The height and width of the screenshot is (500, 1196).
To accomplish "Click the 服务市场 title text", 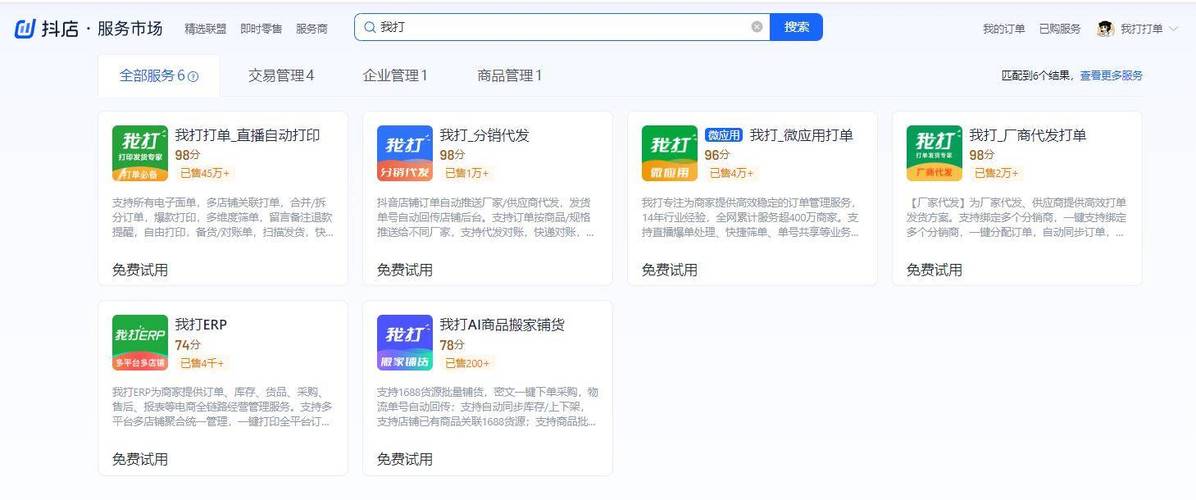I will coord(130,29).
